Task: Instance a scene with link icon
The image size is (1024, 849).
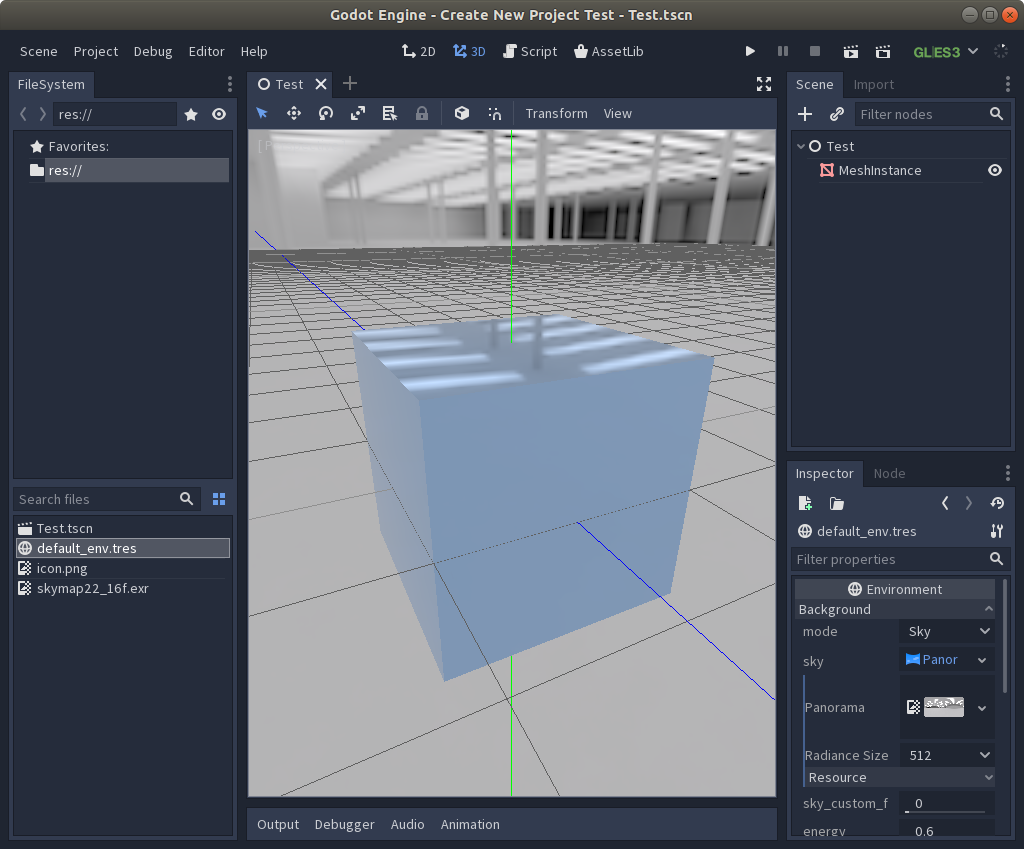Action: coord(837,114)
